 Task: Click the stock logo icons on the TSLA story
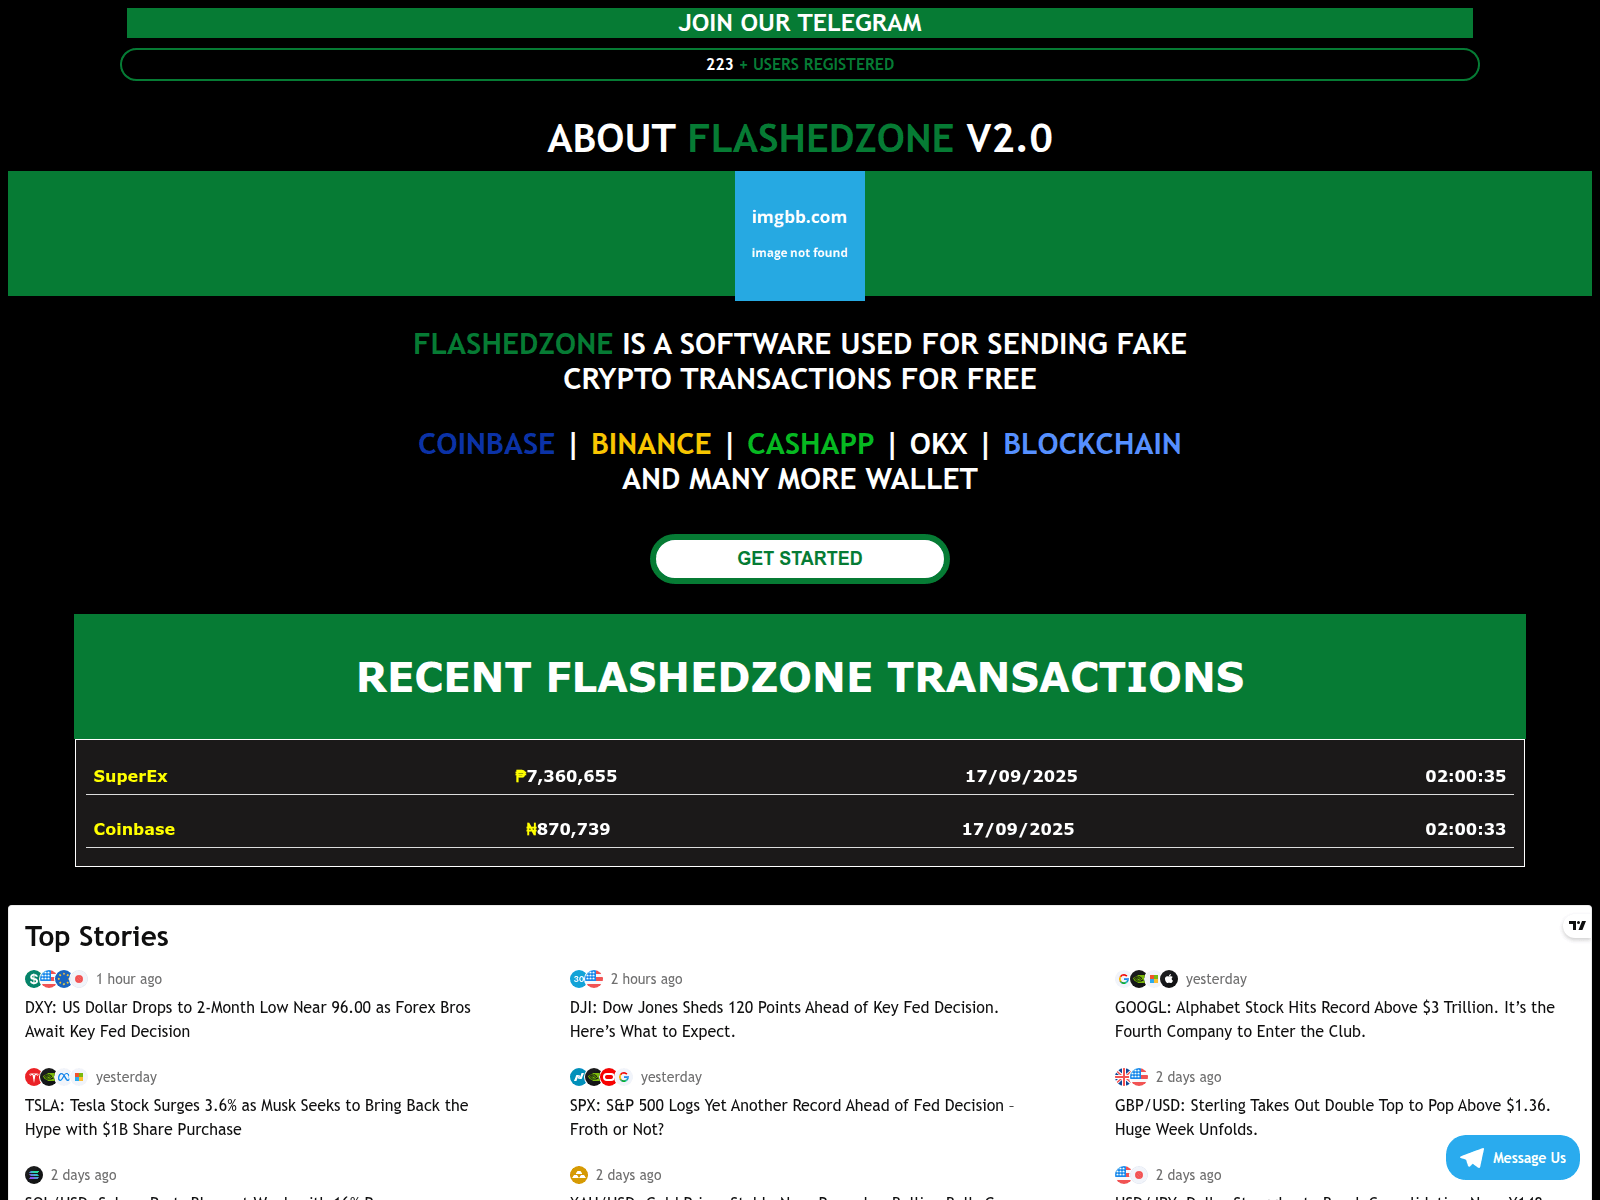click(56, 1077)
